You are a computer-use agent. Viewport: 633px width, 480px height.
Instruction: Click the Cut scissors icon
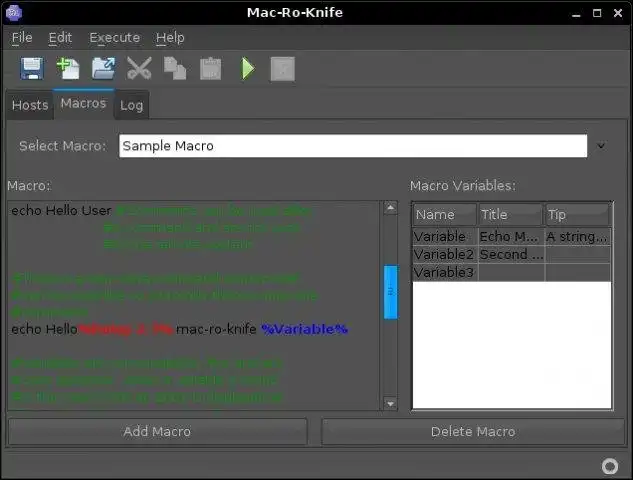point(139,68)
